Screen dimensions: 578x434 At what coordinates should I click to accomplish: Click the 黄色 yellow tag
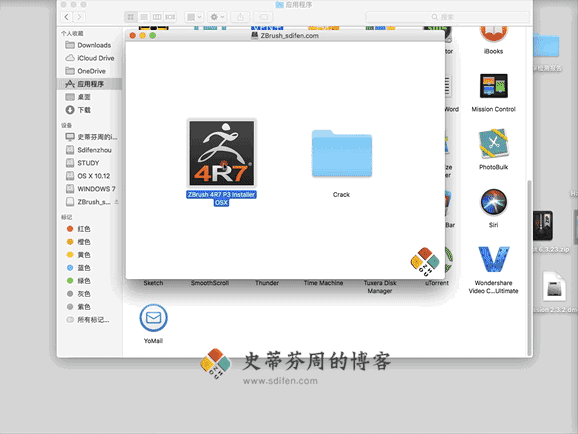pos(89,255)
